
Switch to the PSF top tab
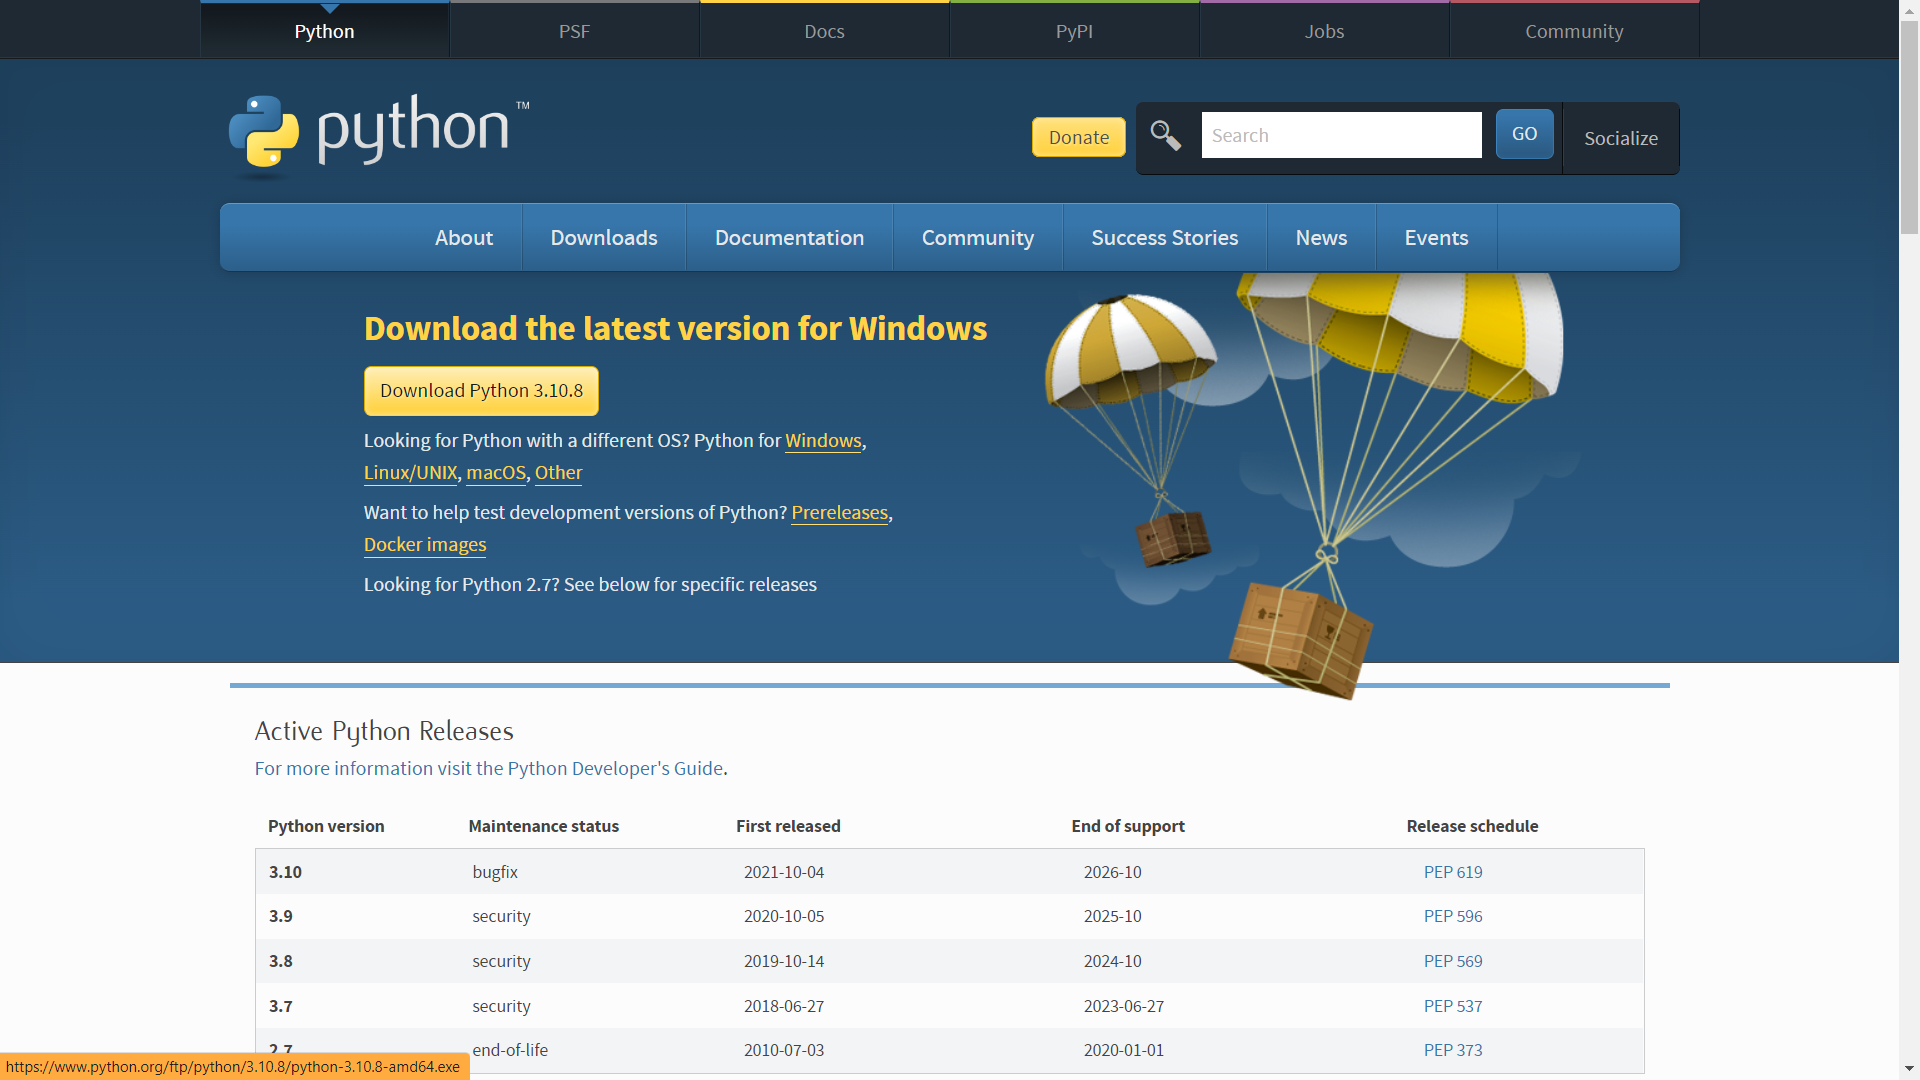pos(574,31)
